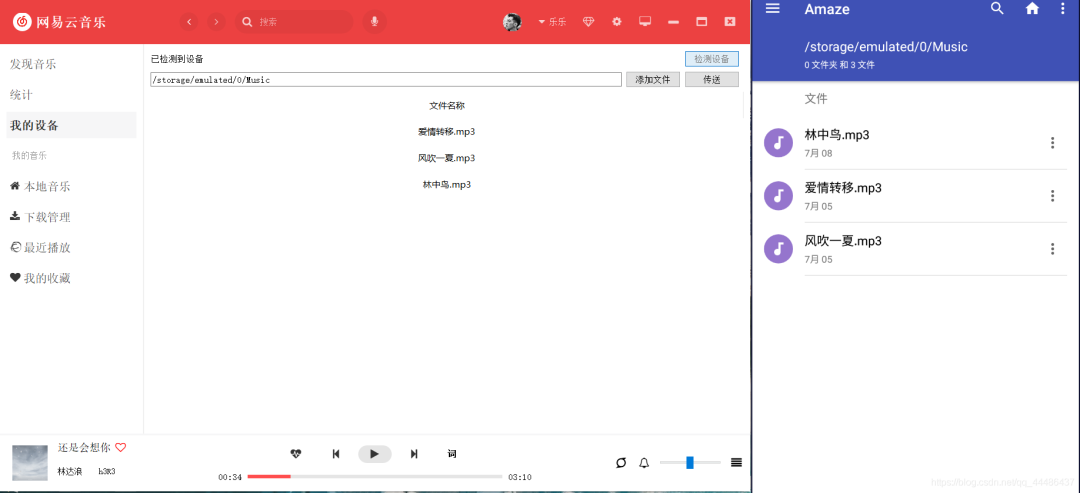
Task: Select 林中鸟.mp3 in the device file list
Action: click(447, 185)
